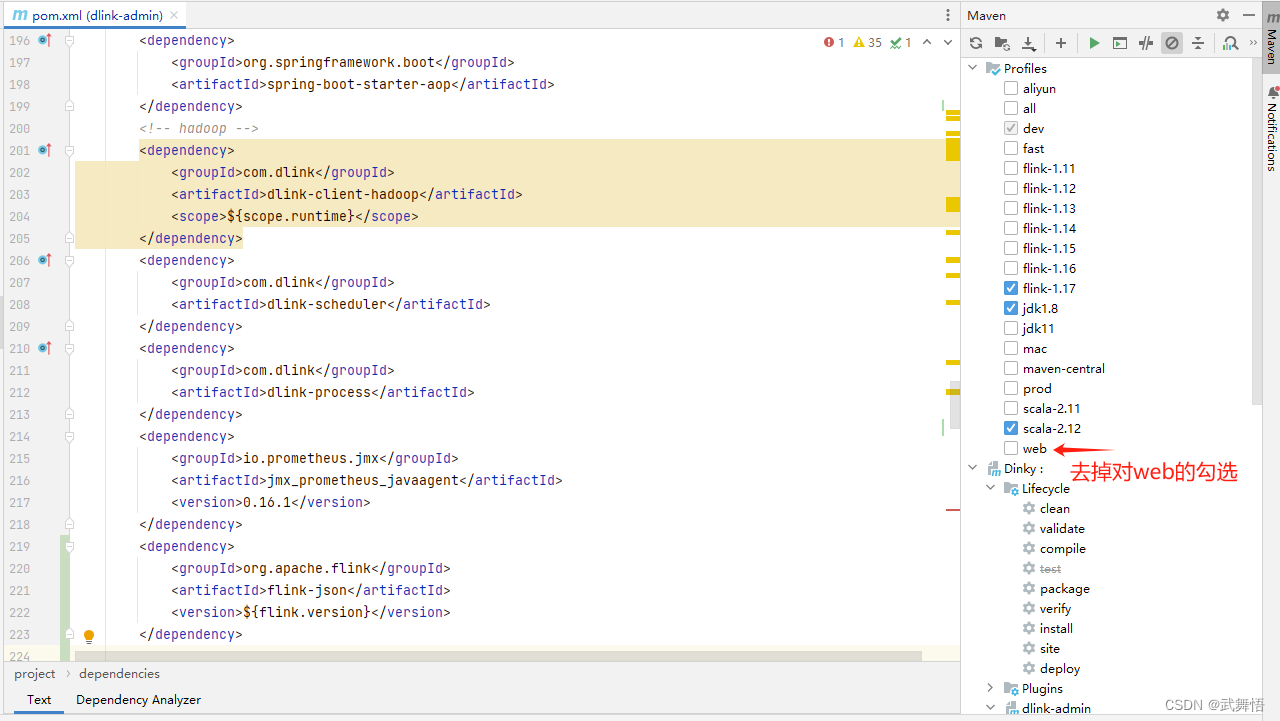Image resolution: width=1280 pixels, height=721 pixels.
Task: Expand the dlink-admin module node
Action: tap(990, 708)
